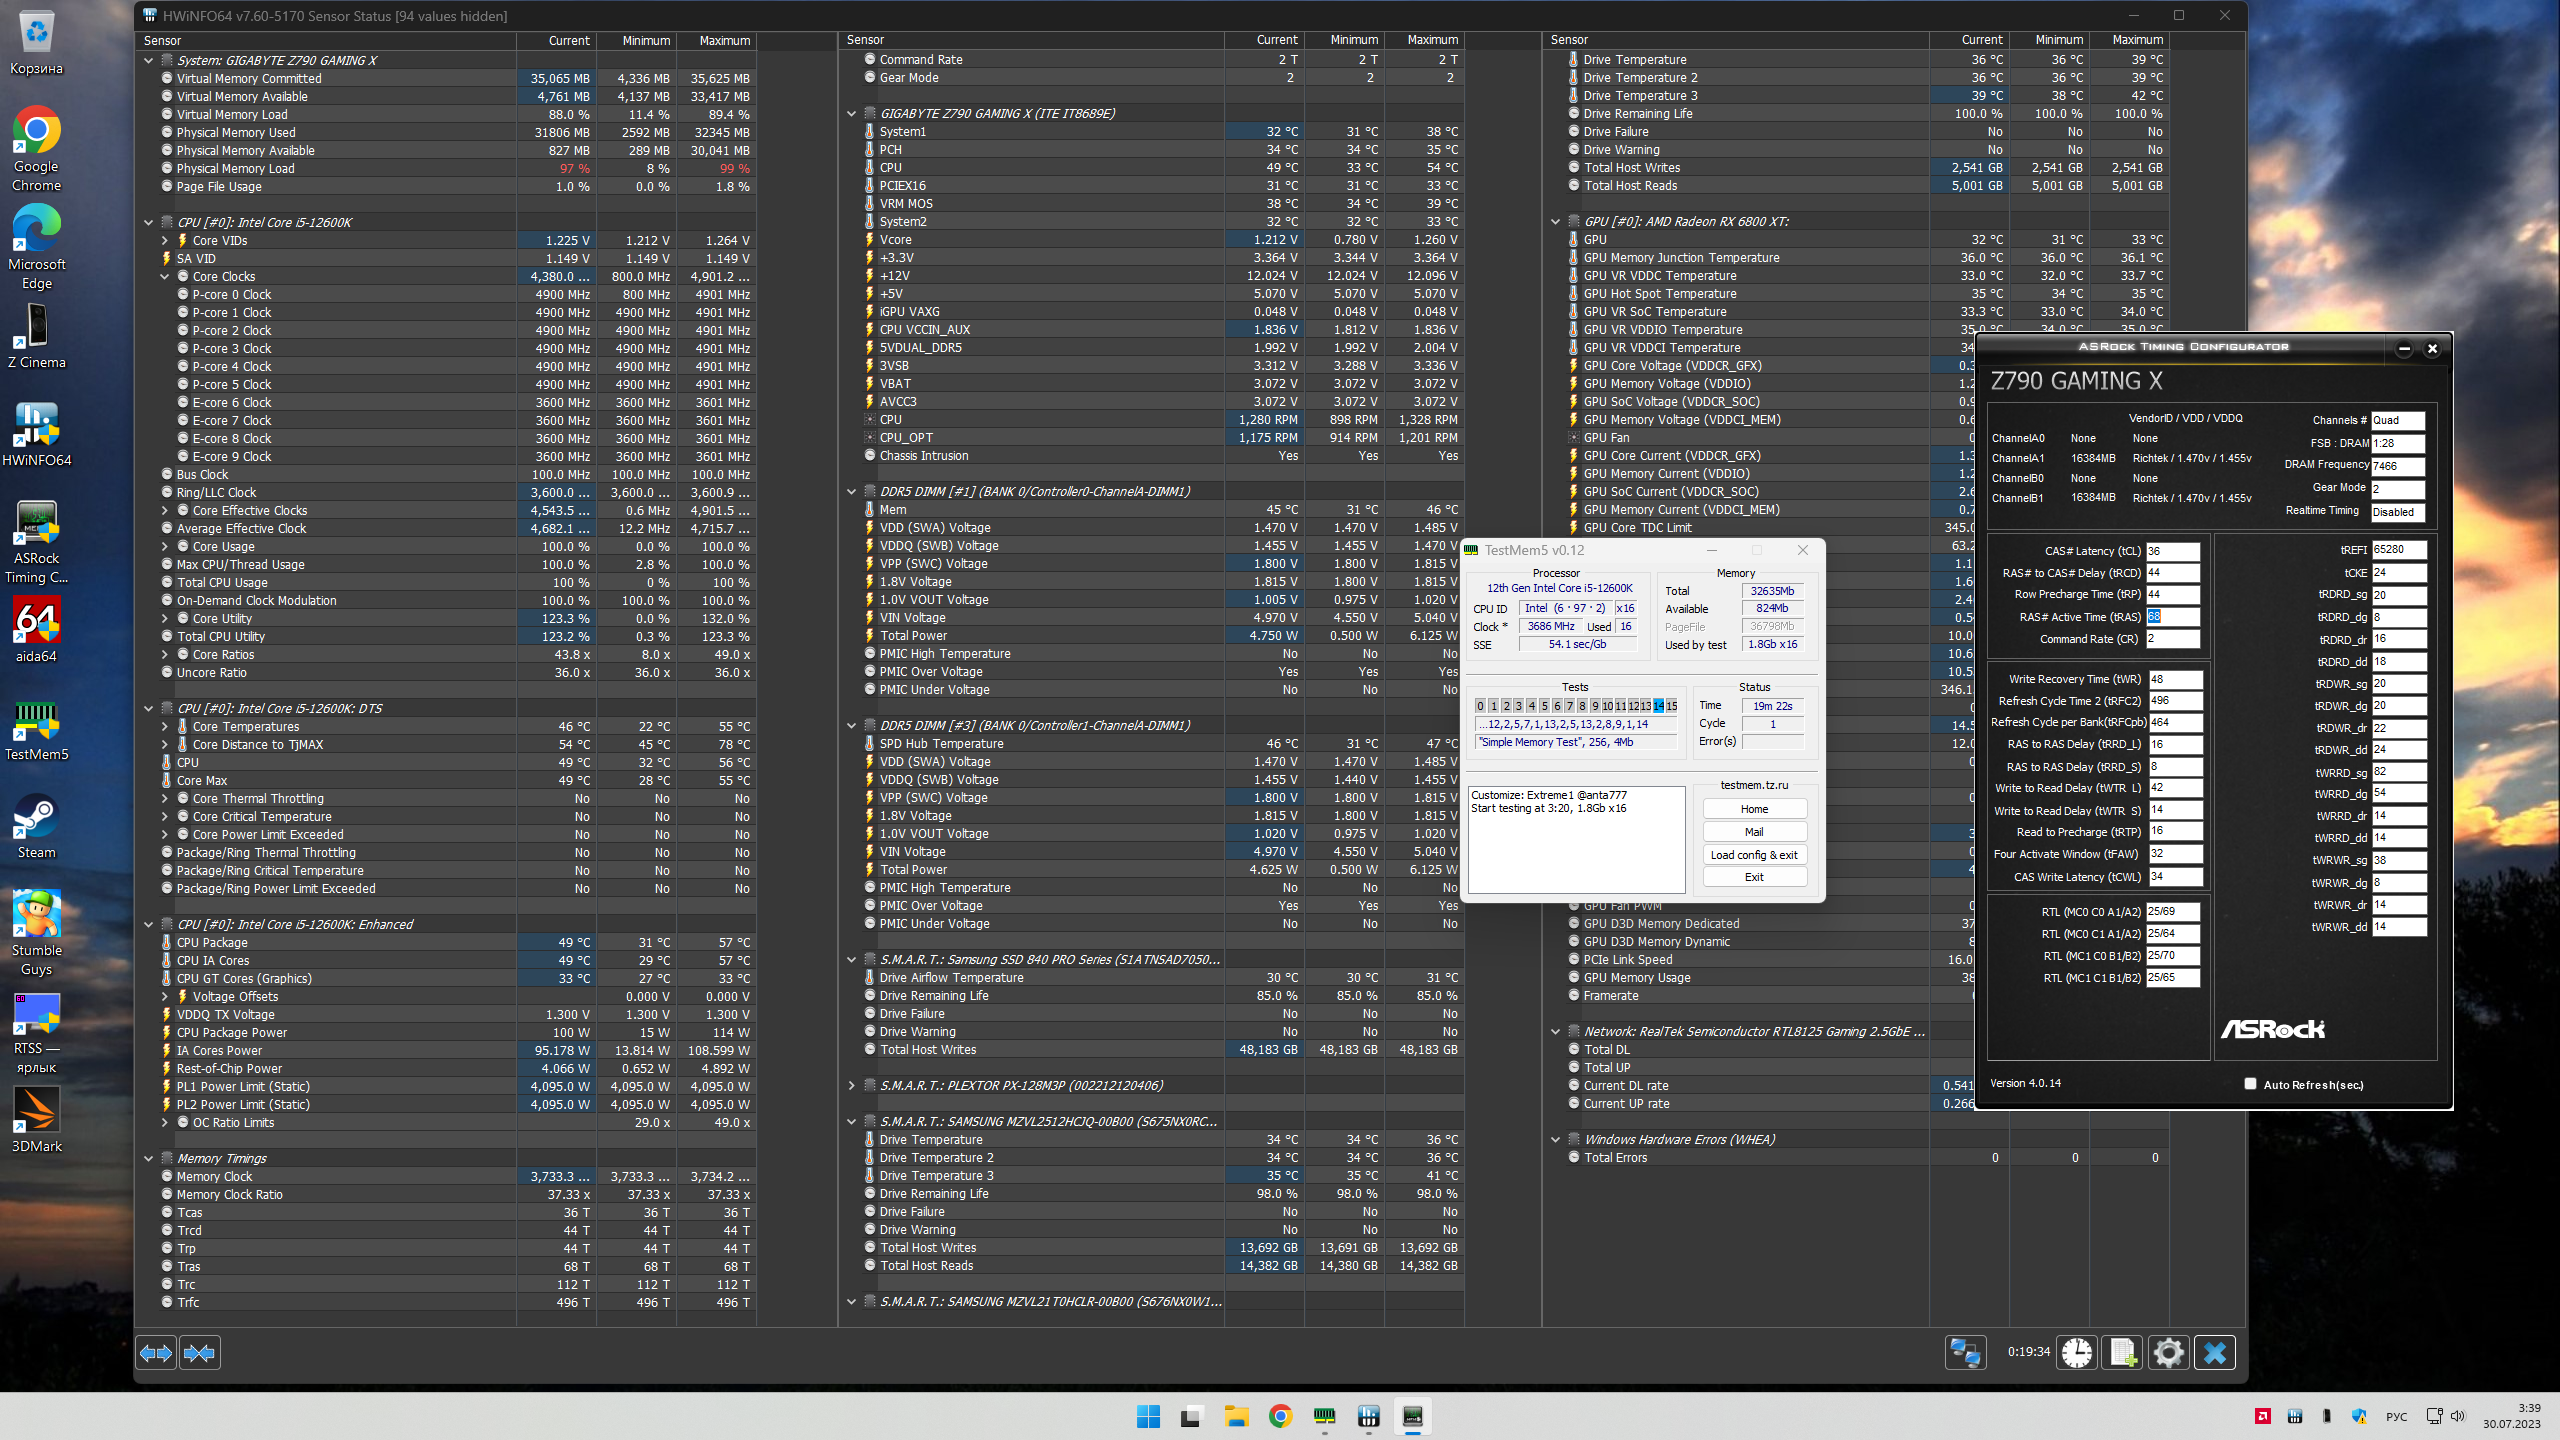Viewport: 2560px width, 1440px height.
Task: Click the blue X close sensors icon
Action: [x=2215, y=1352]
